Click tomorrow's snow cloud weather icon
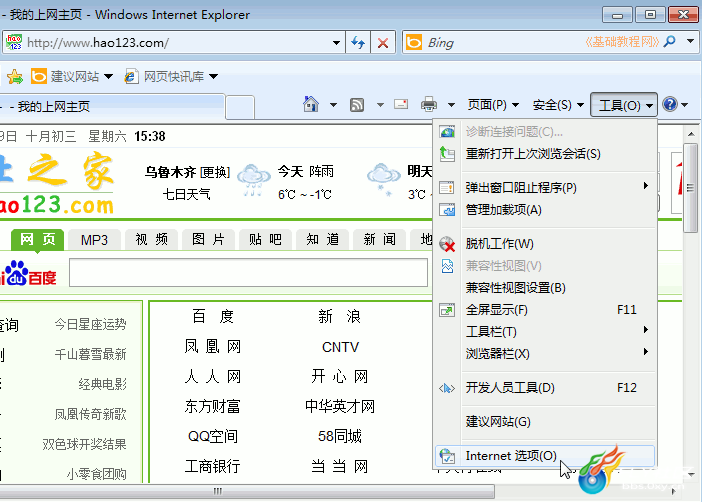This screenshot has width=702, height=502. coord(383,180)
